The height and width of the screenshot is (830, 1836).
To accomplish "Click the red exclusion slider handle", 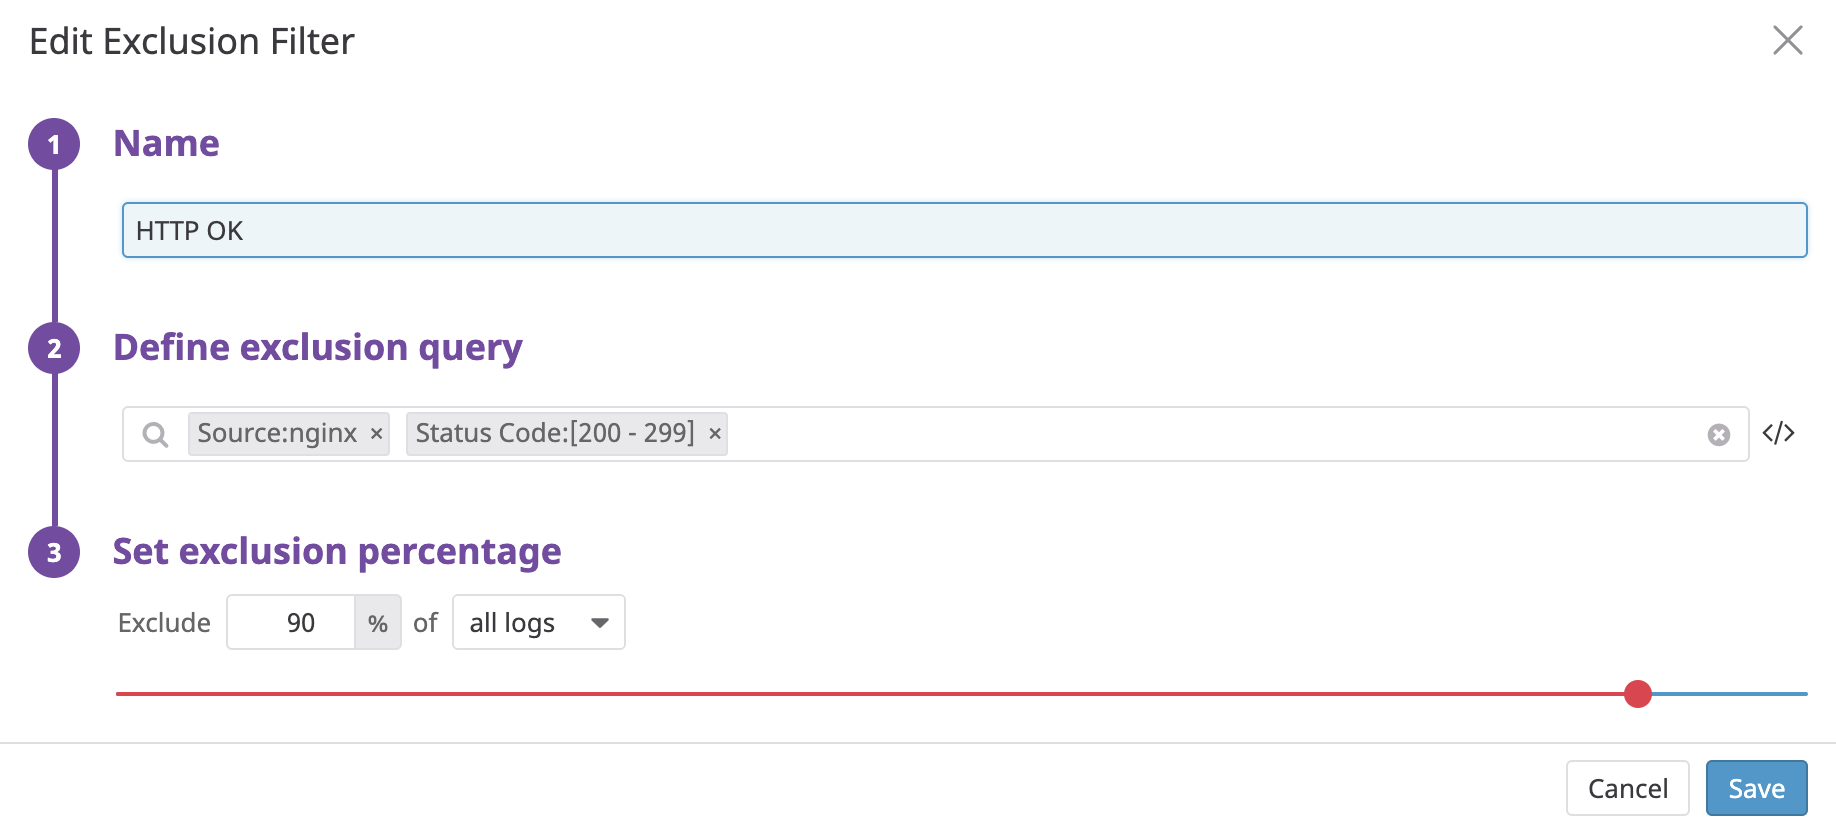I will tap(1637, 694).
